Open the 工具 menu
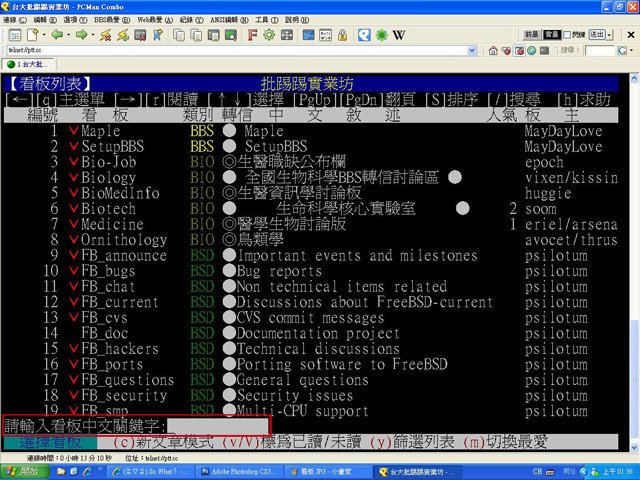 pos(267,20)
